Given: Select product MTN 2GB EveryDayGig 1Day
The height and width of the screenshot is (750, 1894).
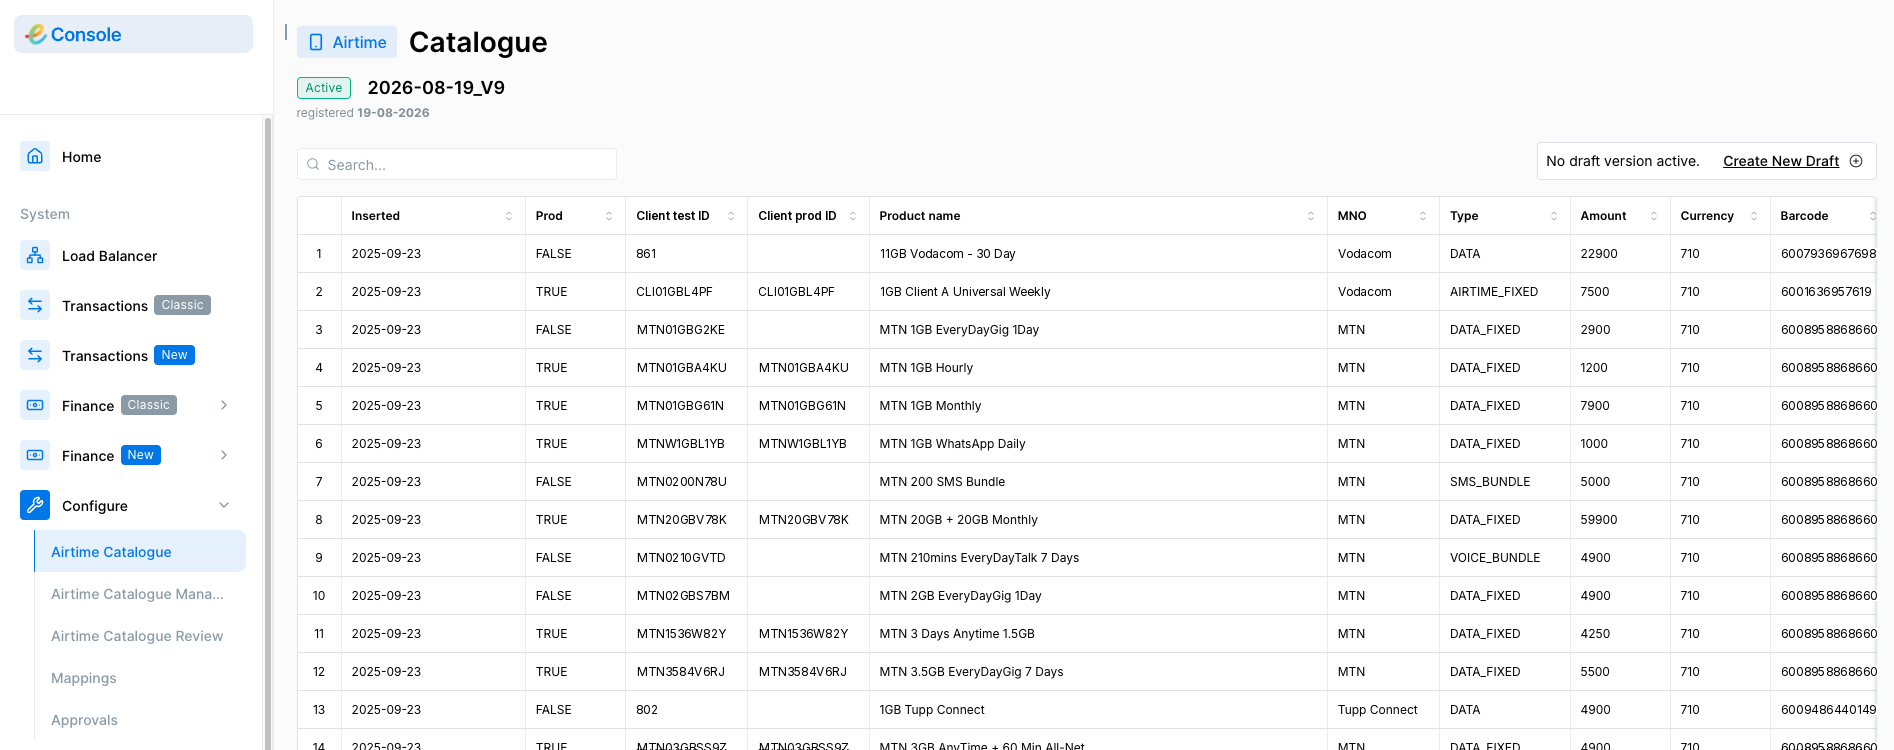Looking at the screenshot, I should [960, 596].
